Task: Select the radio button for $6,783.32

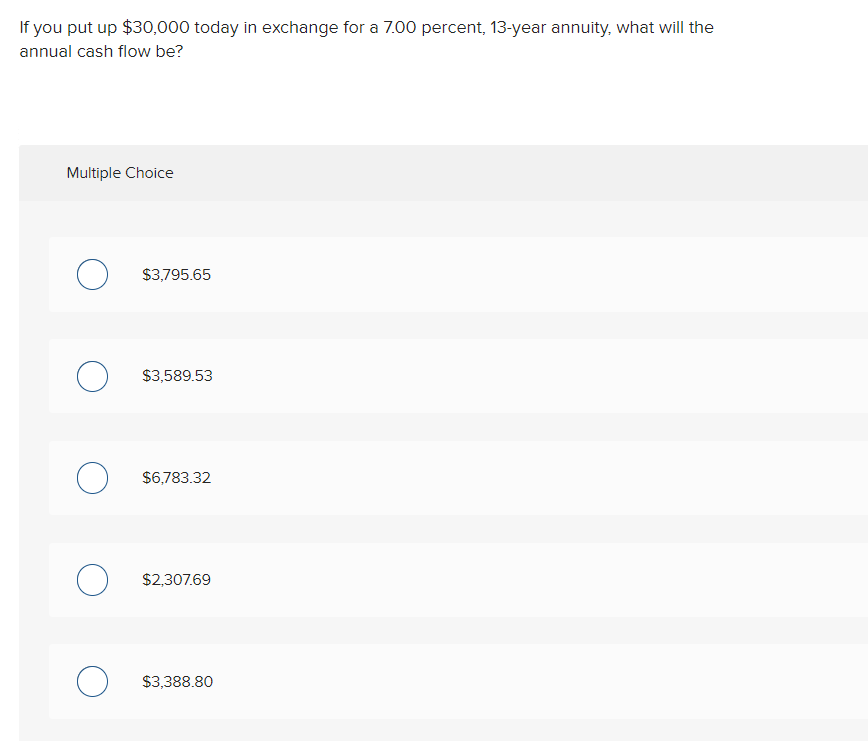Action: pyautogui.click(x=92, y=478)
